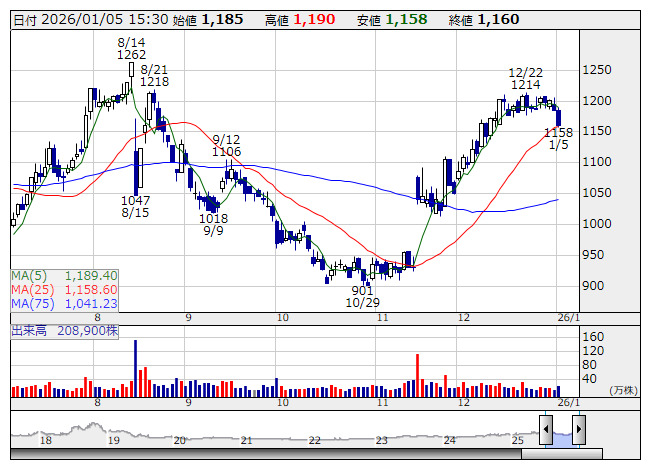Click the 901 10/29 low label
Image resolution: width=653 pixels, height=470 pixels.
click(362, 296)
